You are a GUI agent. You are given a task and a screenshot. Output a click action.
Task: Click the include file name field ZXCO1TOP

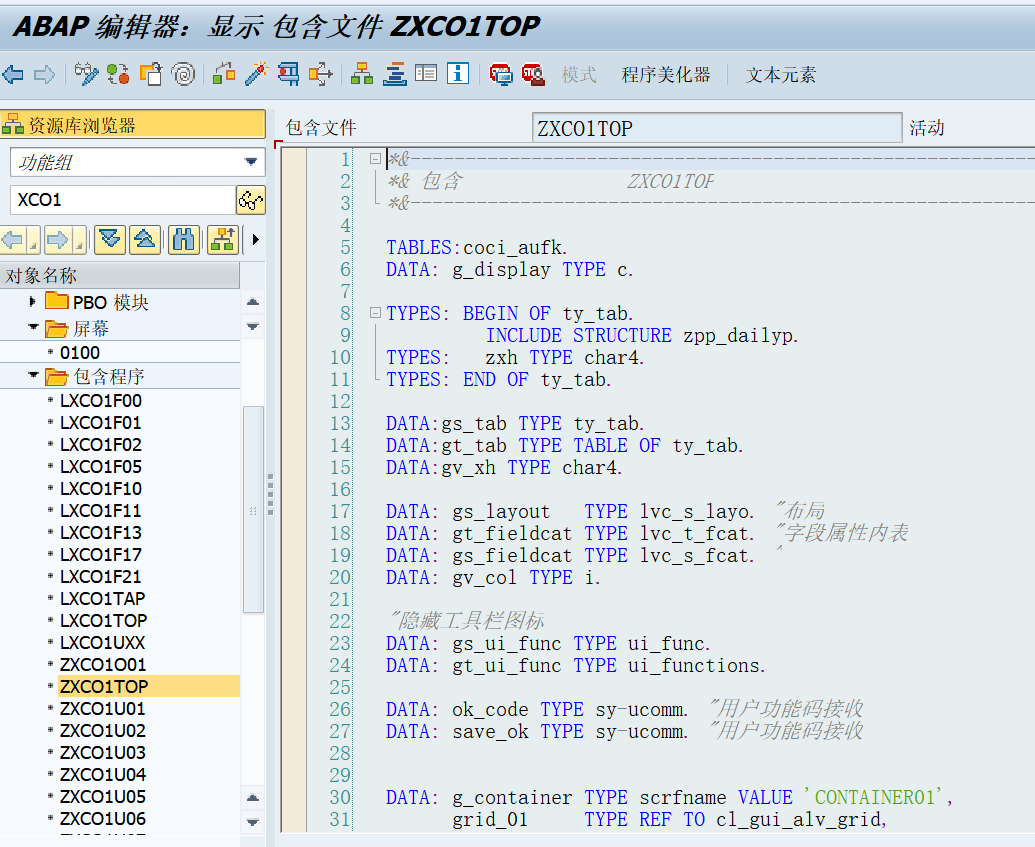(717, 127)
